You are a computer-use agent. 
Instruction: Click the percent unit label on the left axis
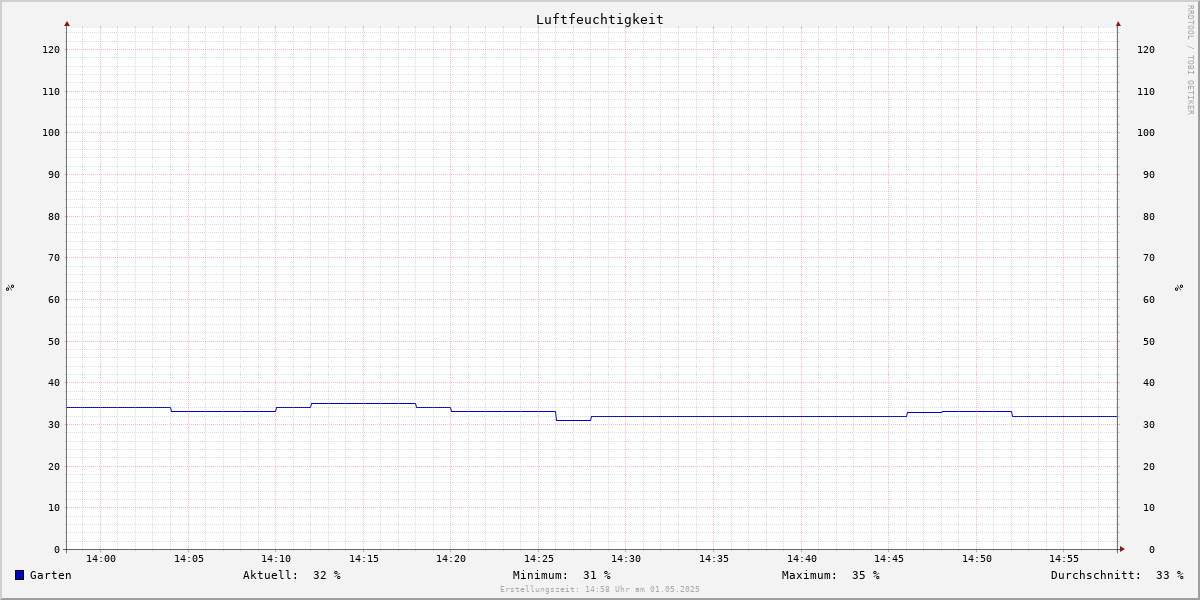[10, 287]
